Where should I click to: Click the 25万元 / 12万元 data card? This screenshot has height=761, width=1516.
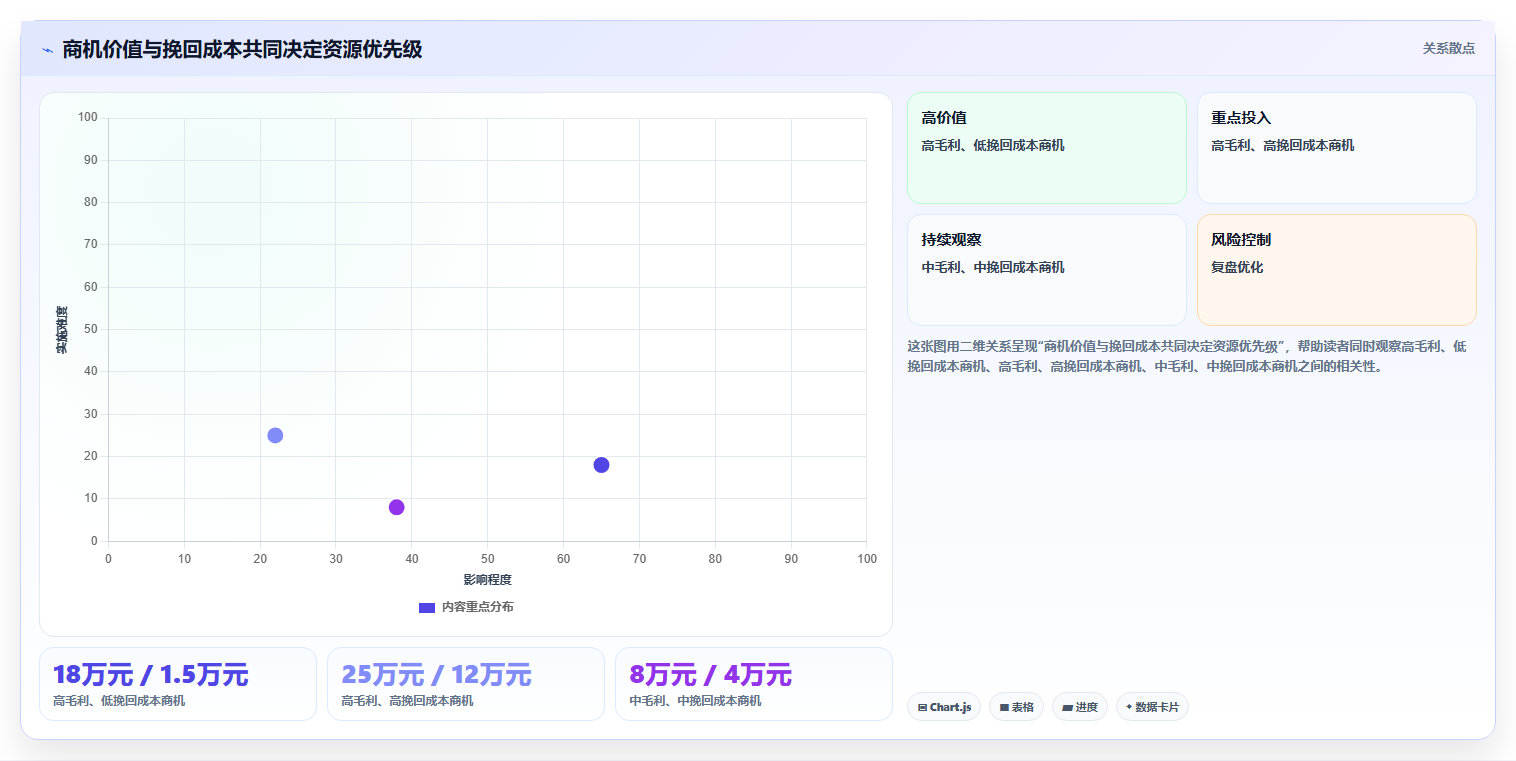[x=466, y=684]
